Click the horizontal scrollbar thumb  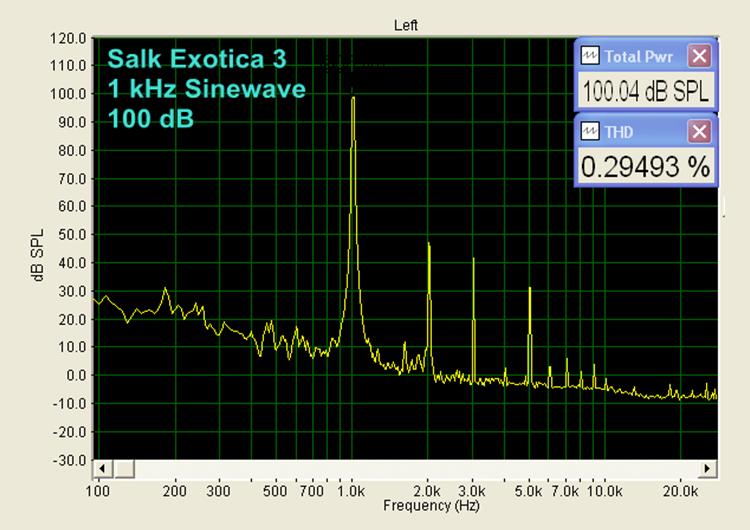[x=123, y=468]
